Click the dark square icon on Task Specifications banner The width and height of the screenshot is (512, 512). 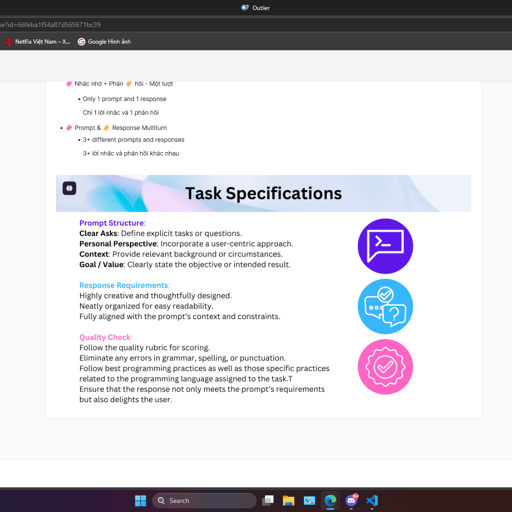pyautogui.click(x=69, y=188)
